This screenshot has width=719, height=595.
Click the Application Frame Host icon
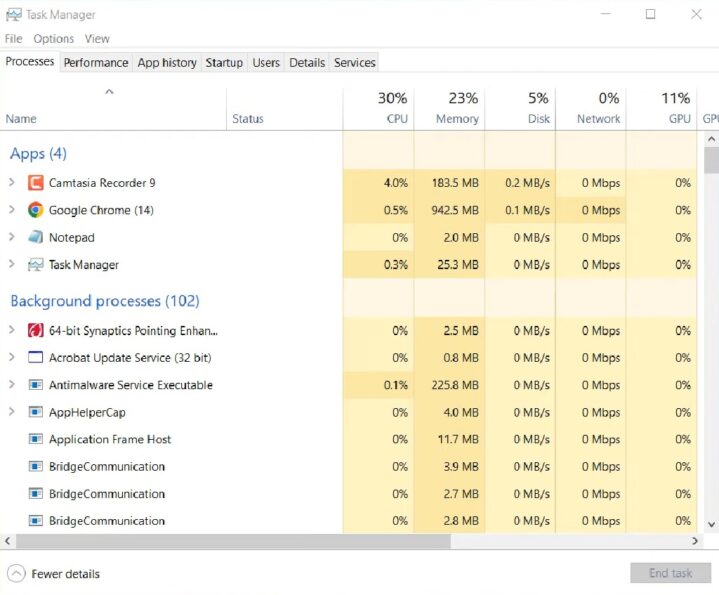point(35,439)
